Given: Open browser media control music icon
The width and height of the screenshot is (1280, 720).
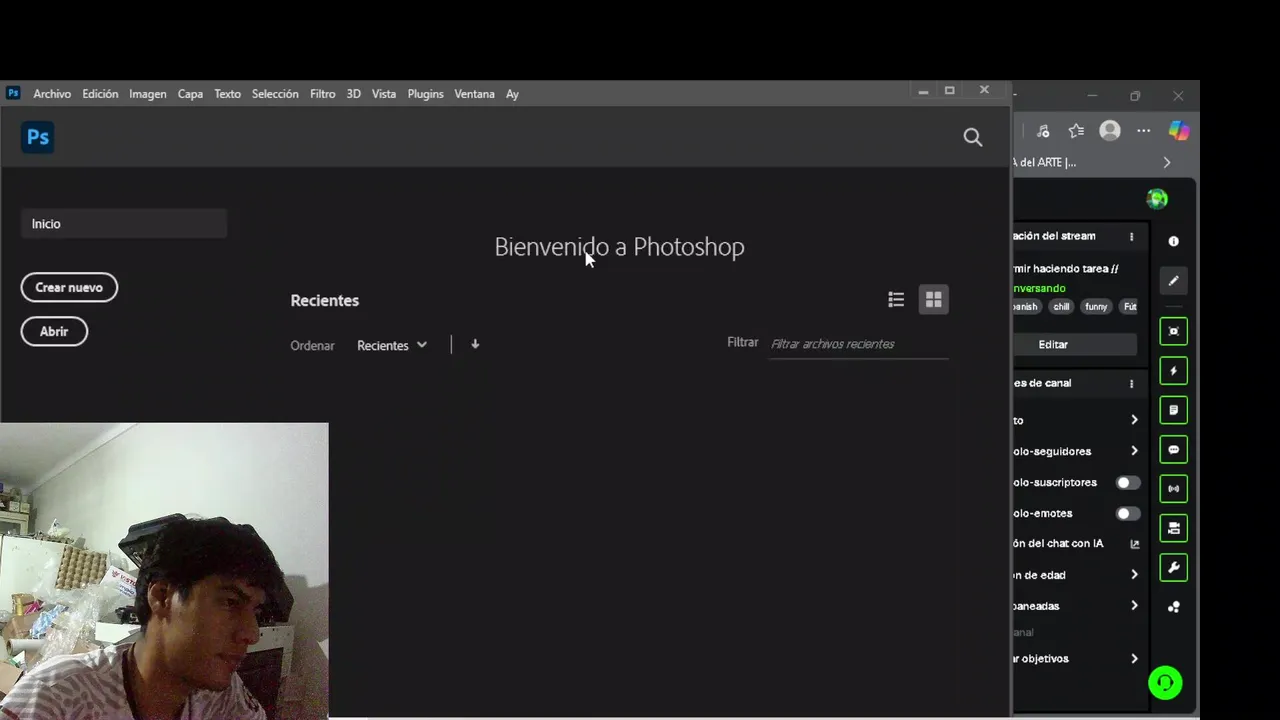Looking at the screenshot, I should click(x=1043, y=131).
